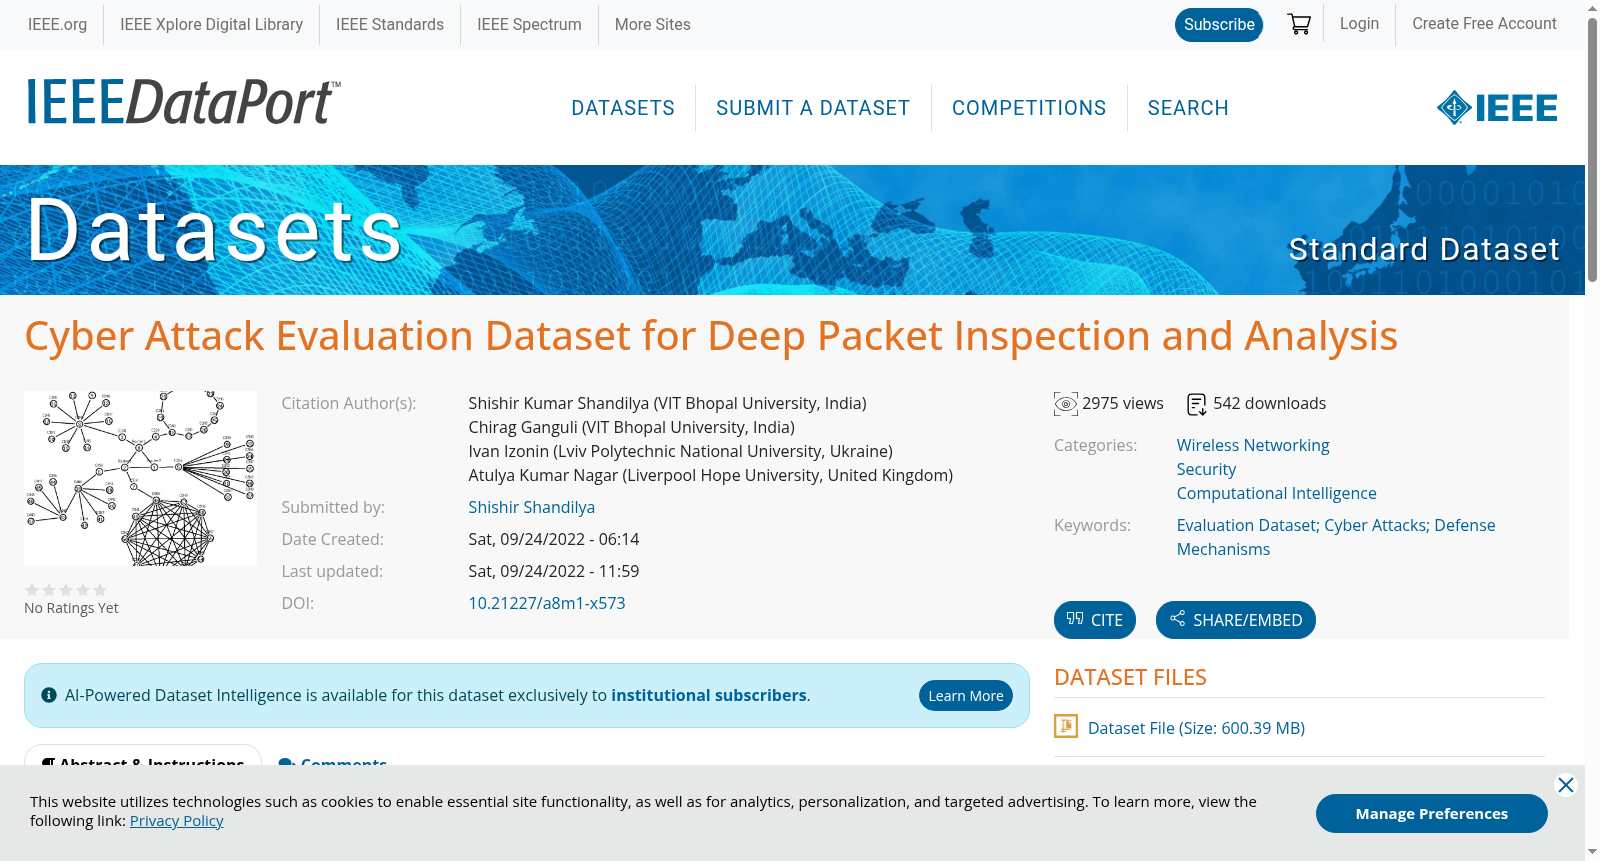This screenshot has width=1600, height=861.
Task: Close the cookie banner with X
Action: pyautogui.click(x=1566, y=785)
